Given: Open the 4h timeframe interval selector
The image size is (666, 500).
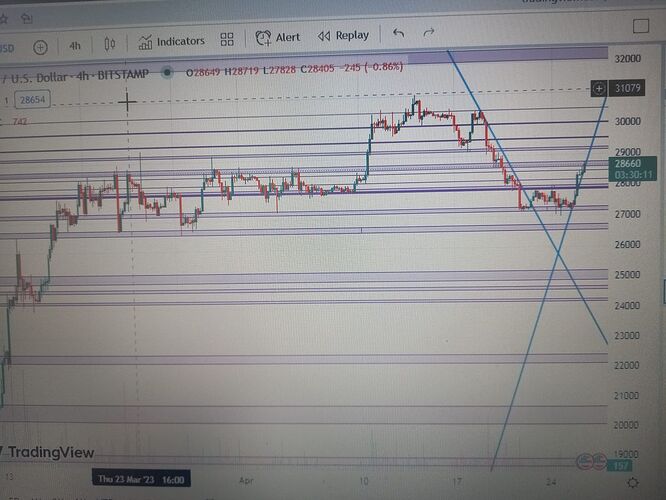Looking at the screenshot, I should point(75,45).
